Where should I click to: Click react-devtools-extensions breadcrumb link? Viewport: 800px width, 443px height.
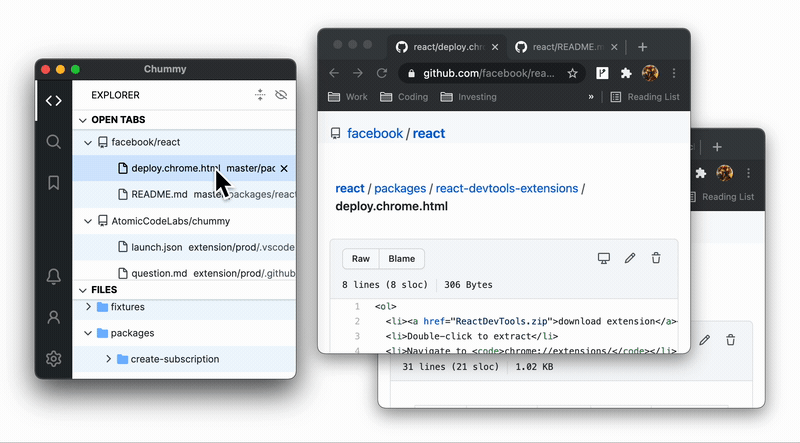pyautogui.click(x=507, y=188)
